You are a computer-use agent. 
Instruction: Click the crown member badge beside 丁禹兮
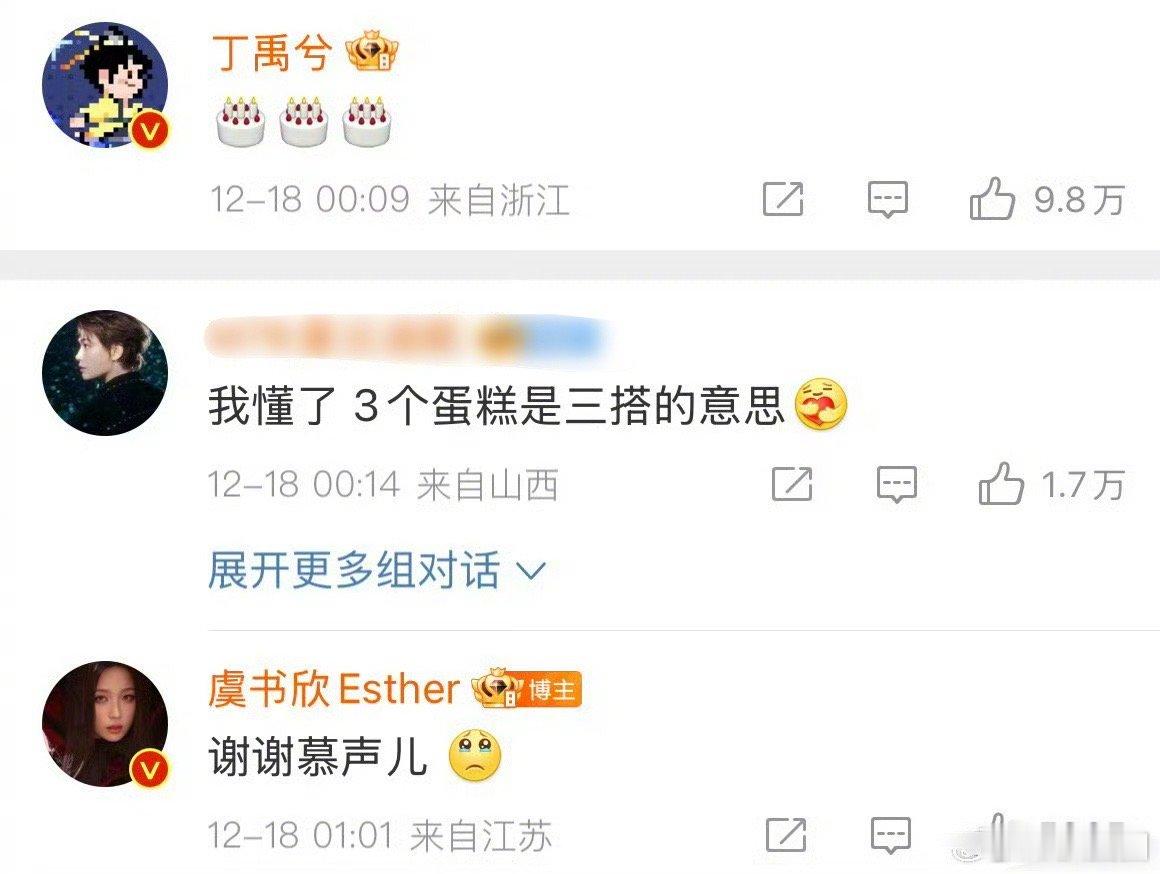(373, 52)
